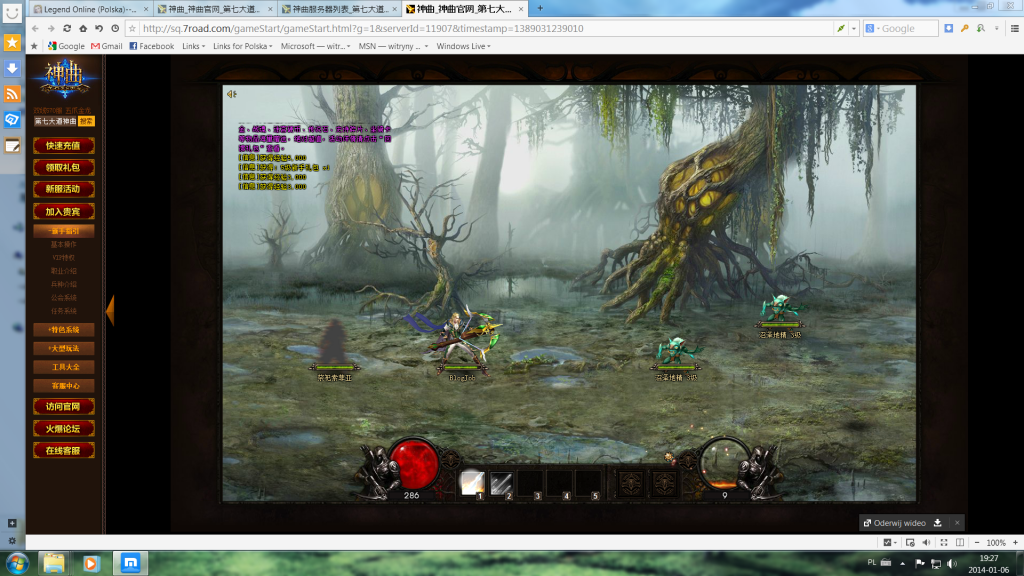This screenshot has height=576, width=1024.
Task: Open the Maxthon main menu icon
Action: pos(1015,29)
